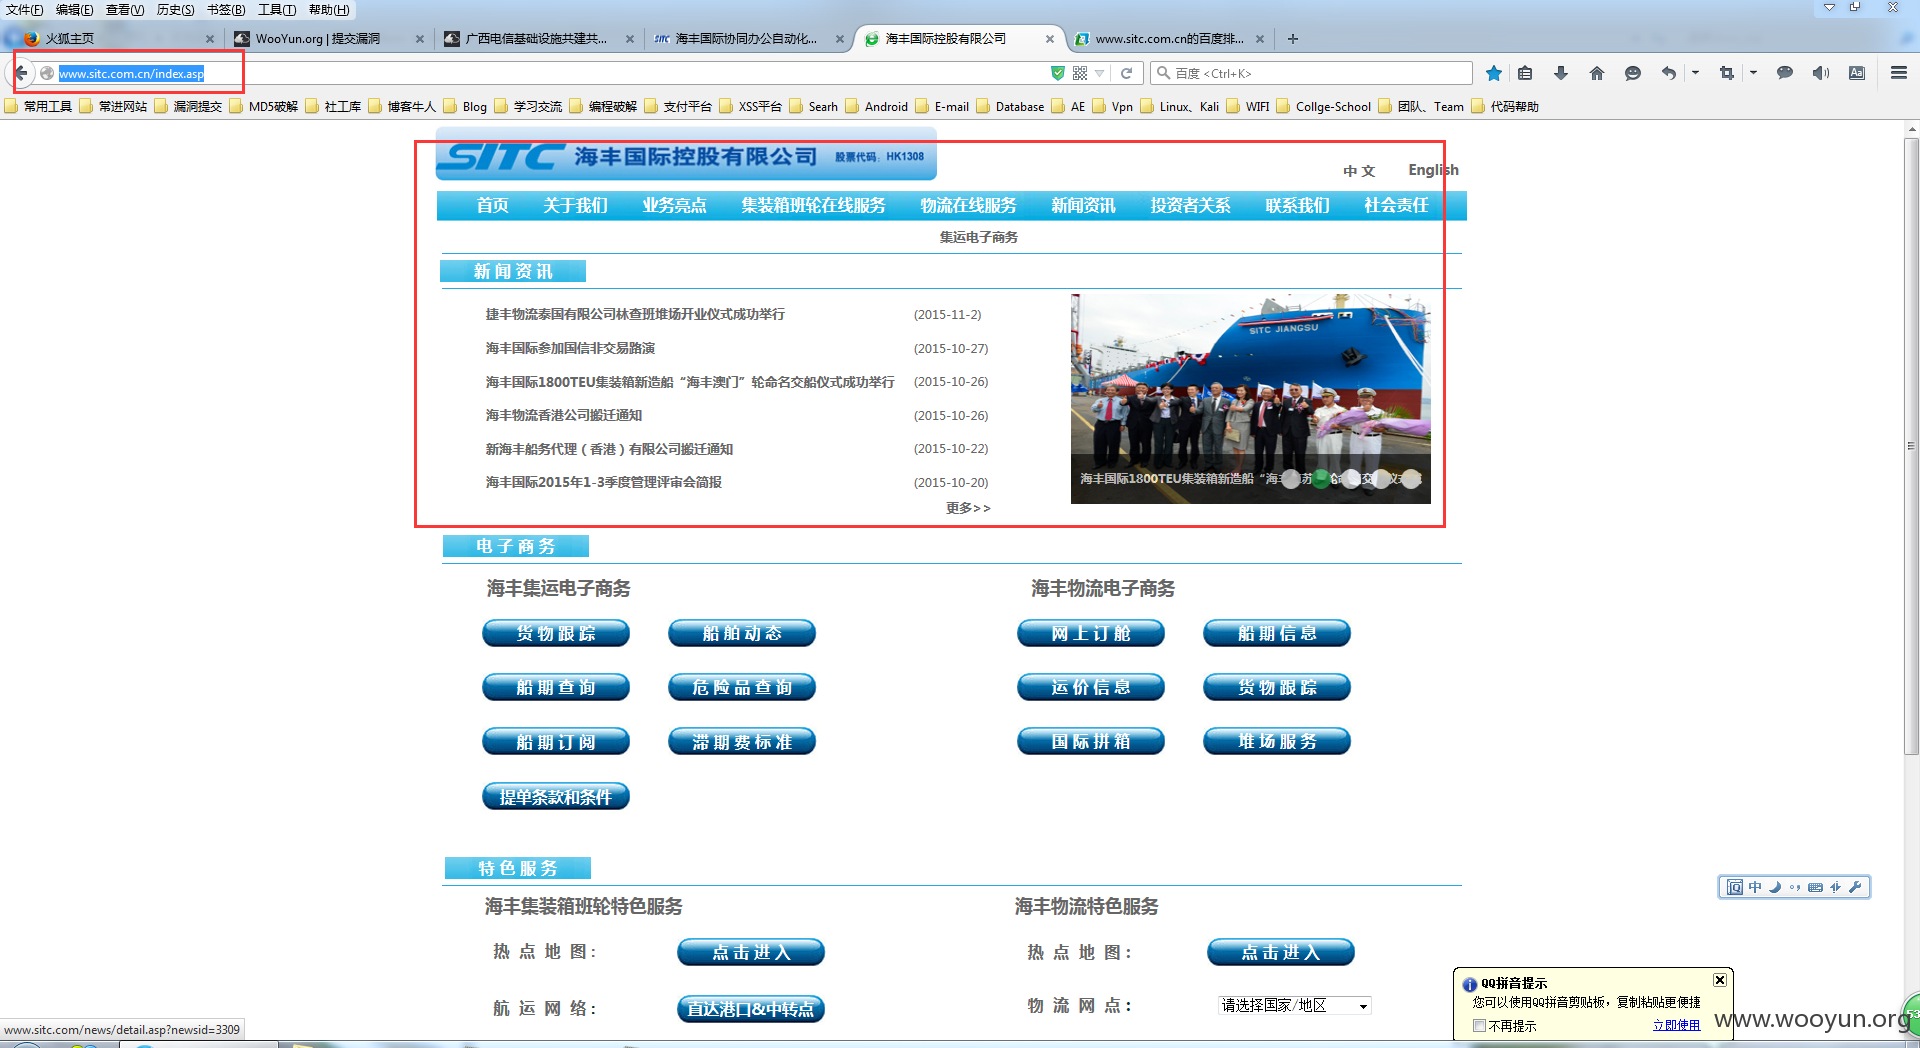Viewport: 1920px width, 1048px height.
Task: Close the QQ拼音提示 popup
Action: [1720, 980]
